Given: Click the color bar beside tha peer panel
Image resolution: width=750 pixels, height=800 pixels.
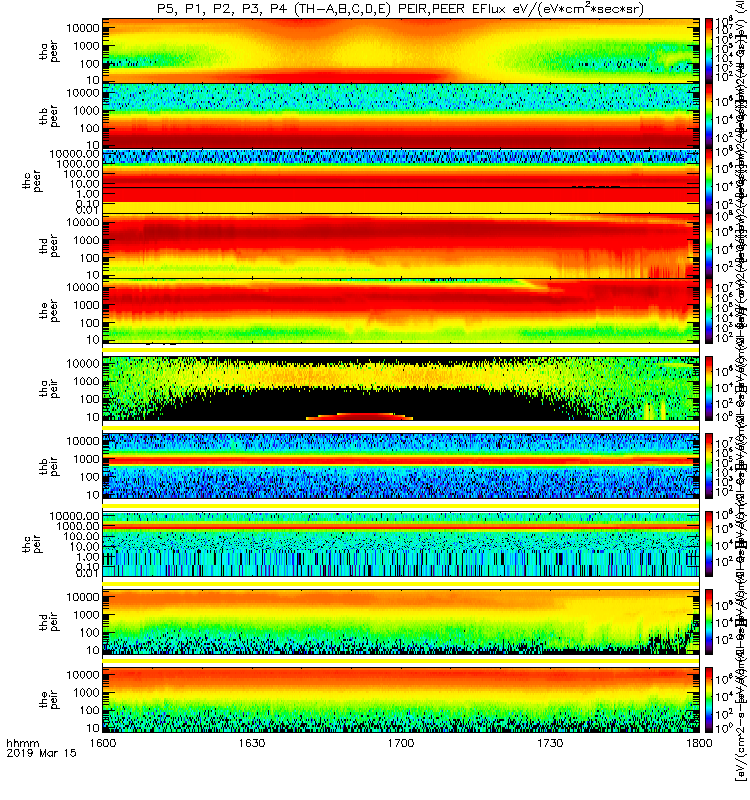Looking at the screenshot, I should (x=709, y=51).
